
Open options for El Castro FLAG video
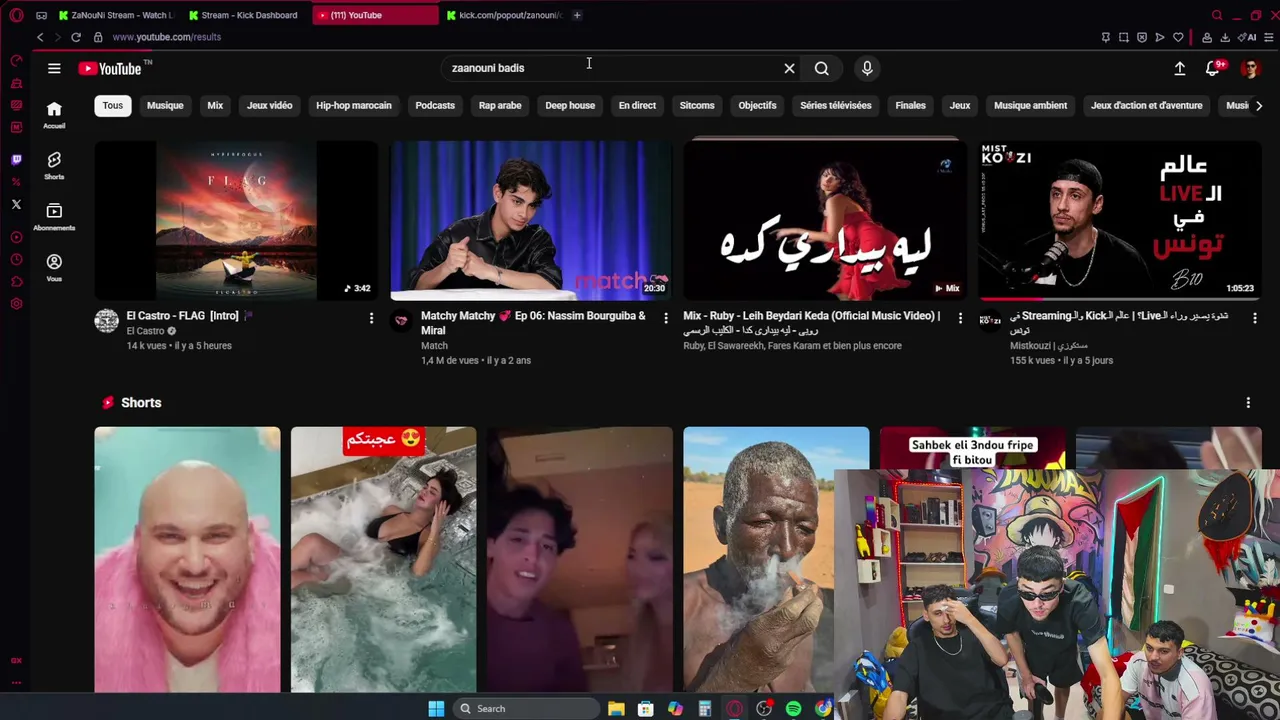pyautogui.click(x=371, y=318)
